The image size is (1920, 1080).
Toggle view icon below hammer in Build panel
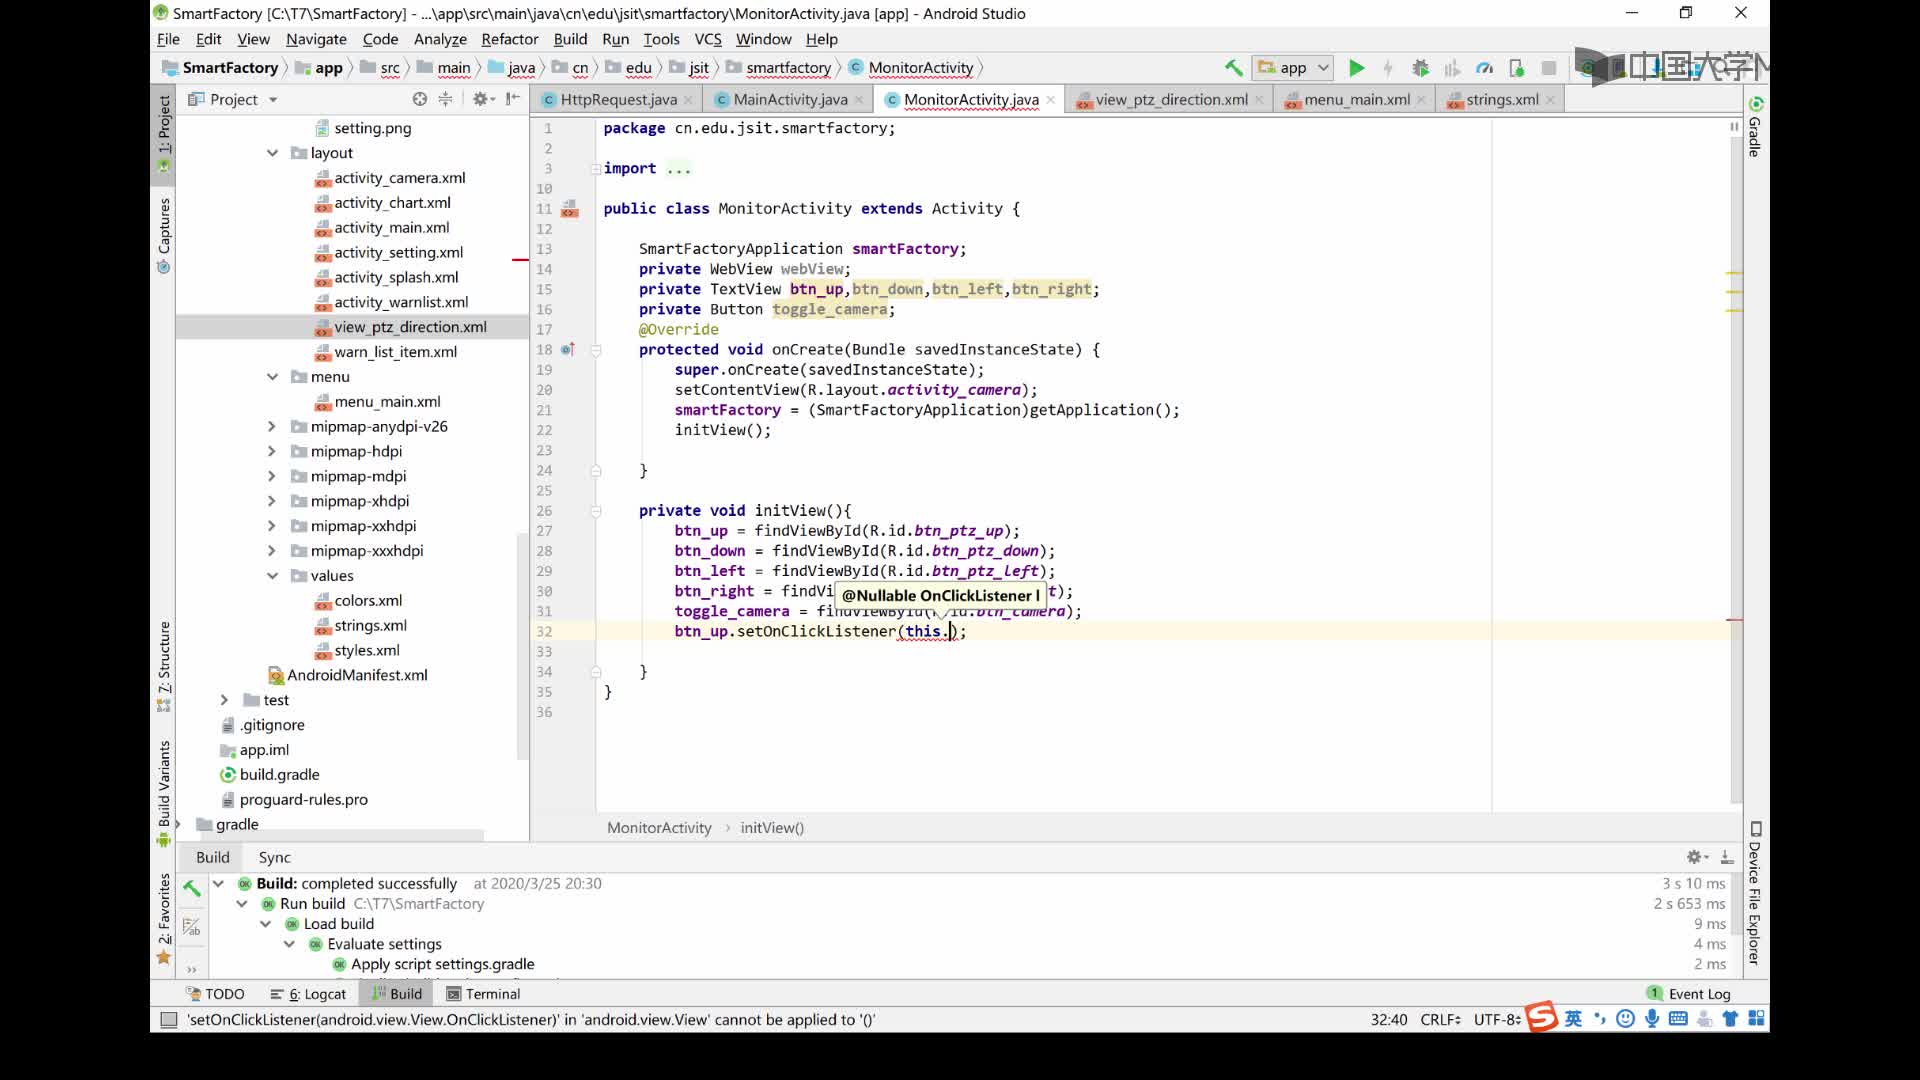pos(191,927)
